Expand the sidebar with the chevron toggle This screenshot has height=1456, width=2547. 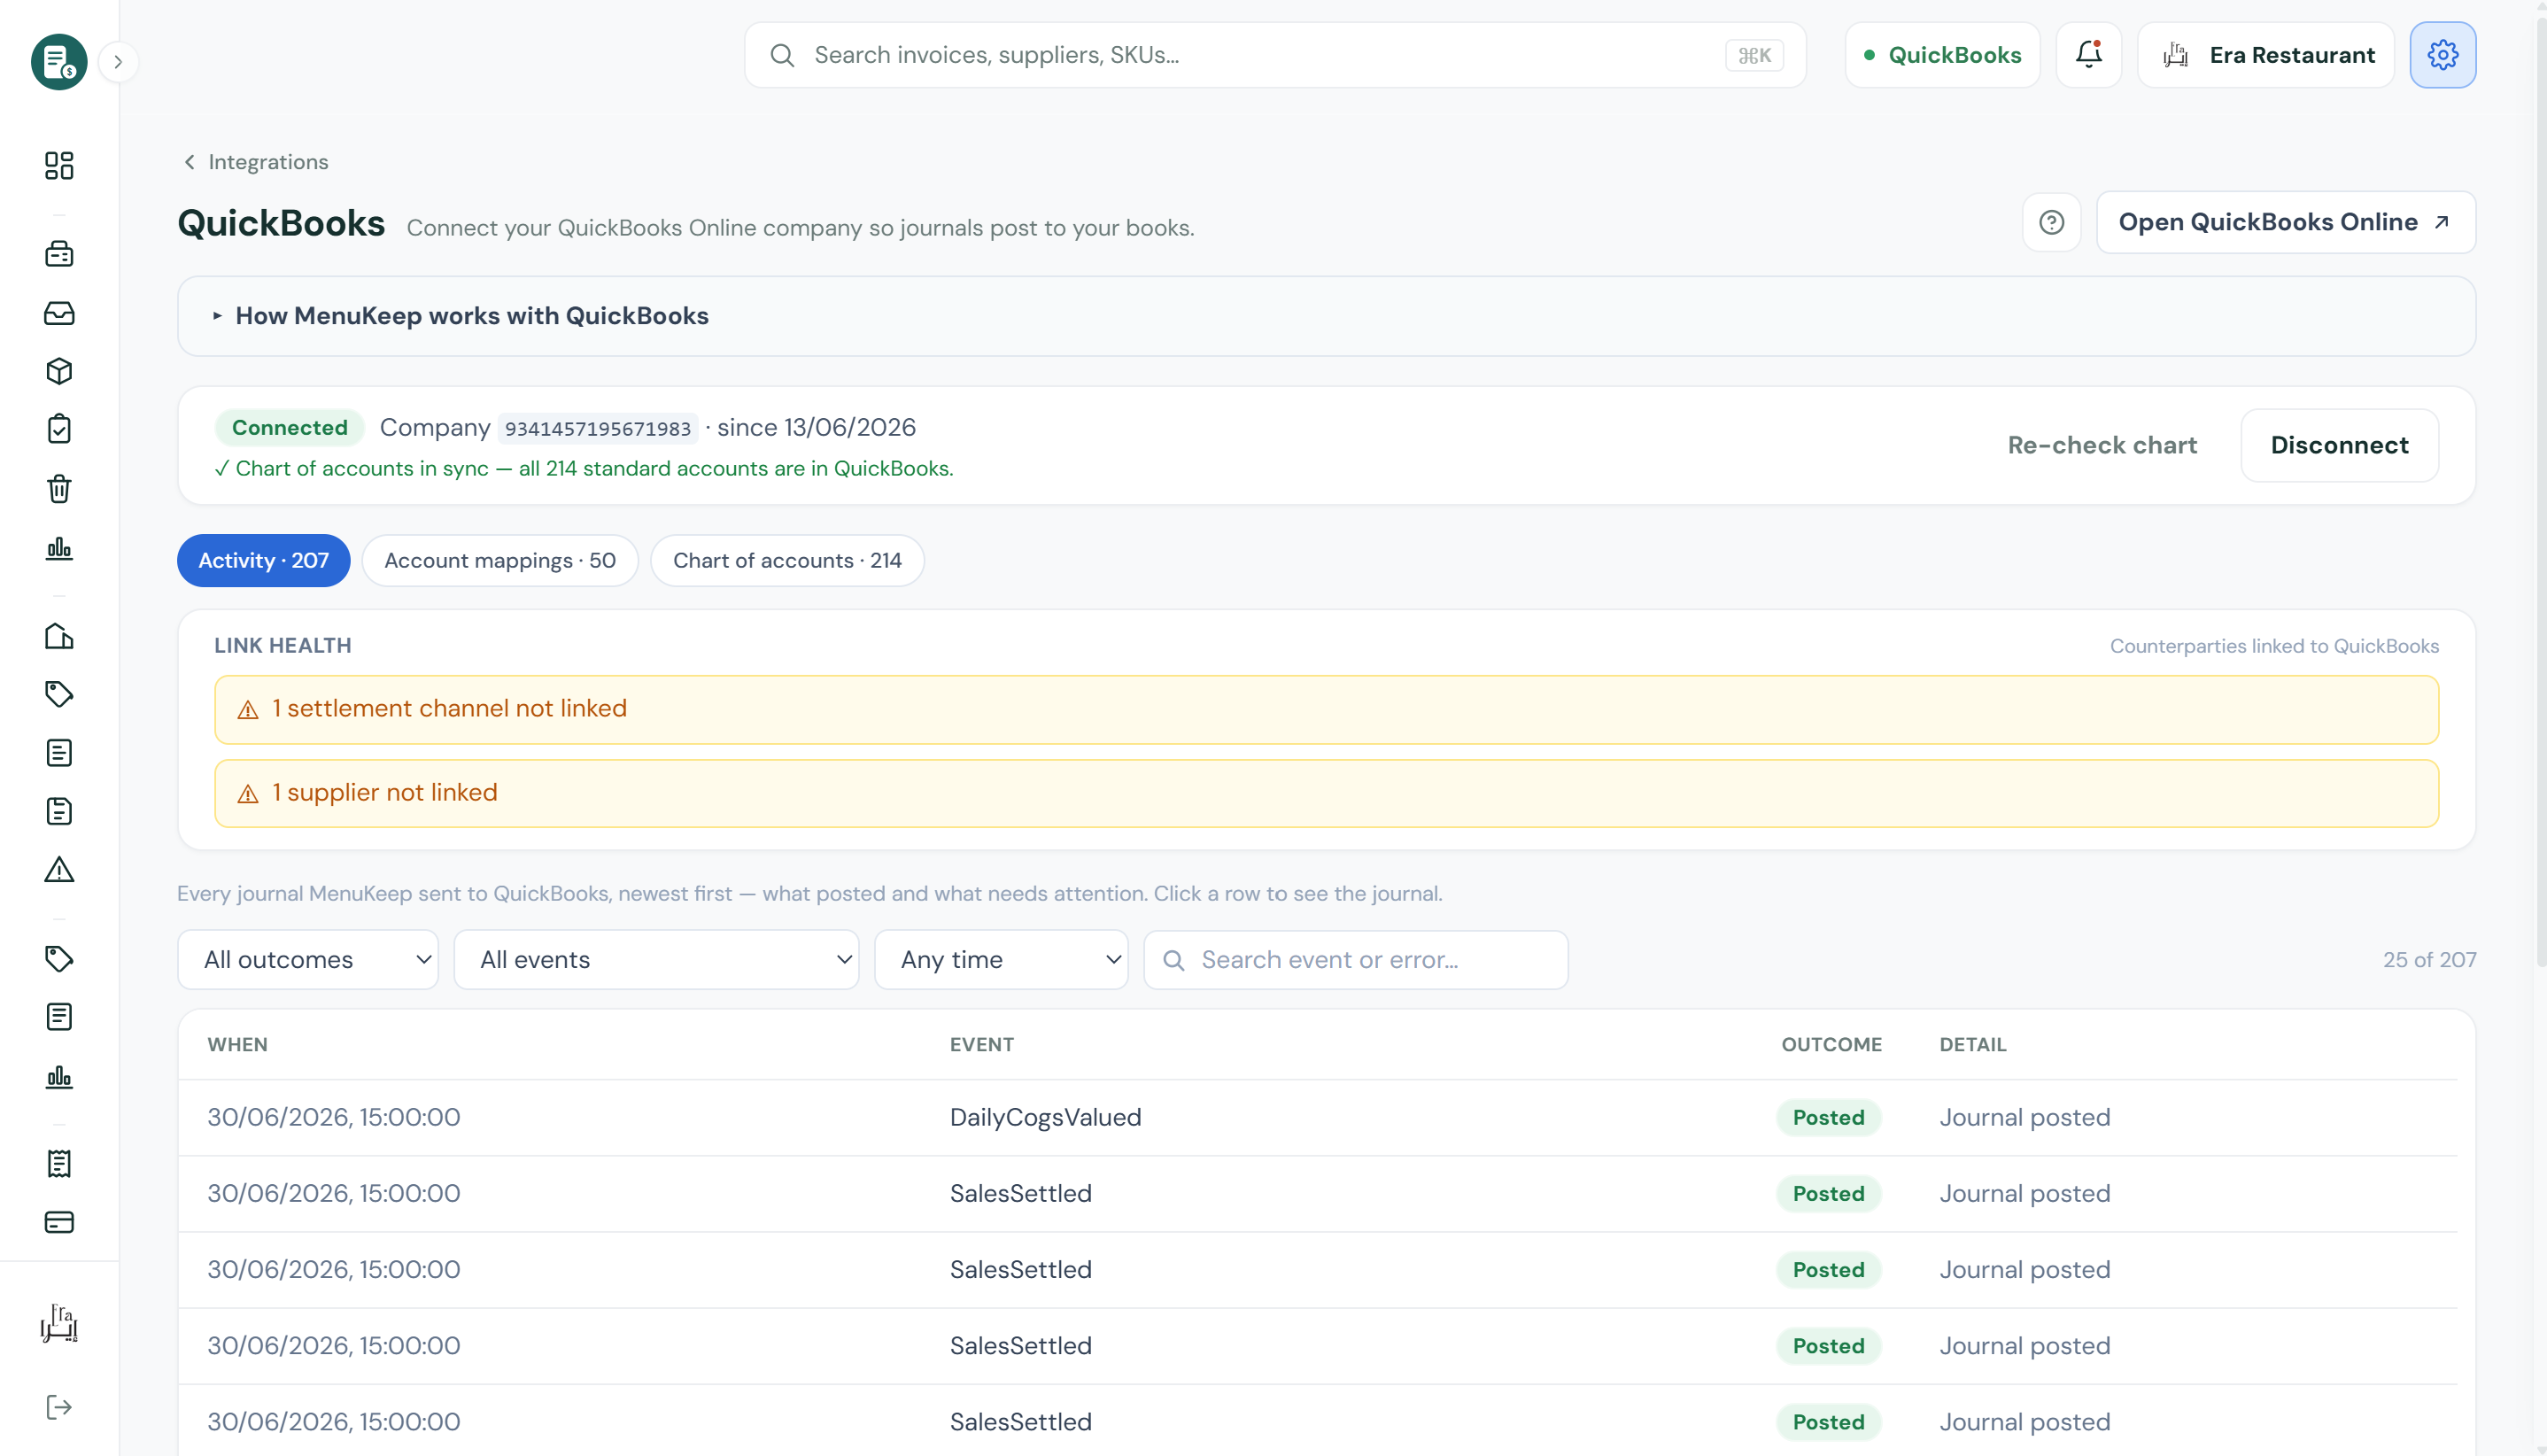[x=118, y=62]
